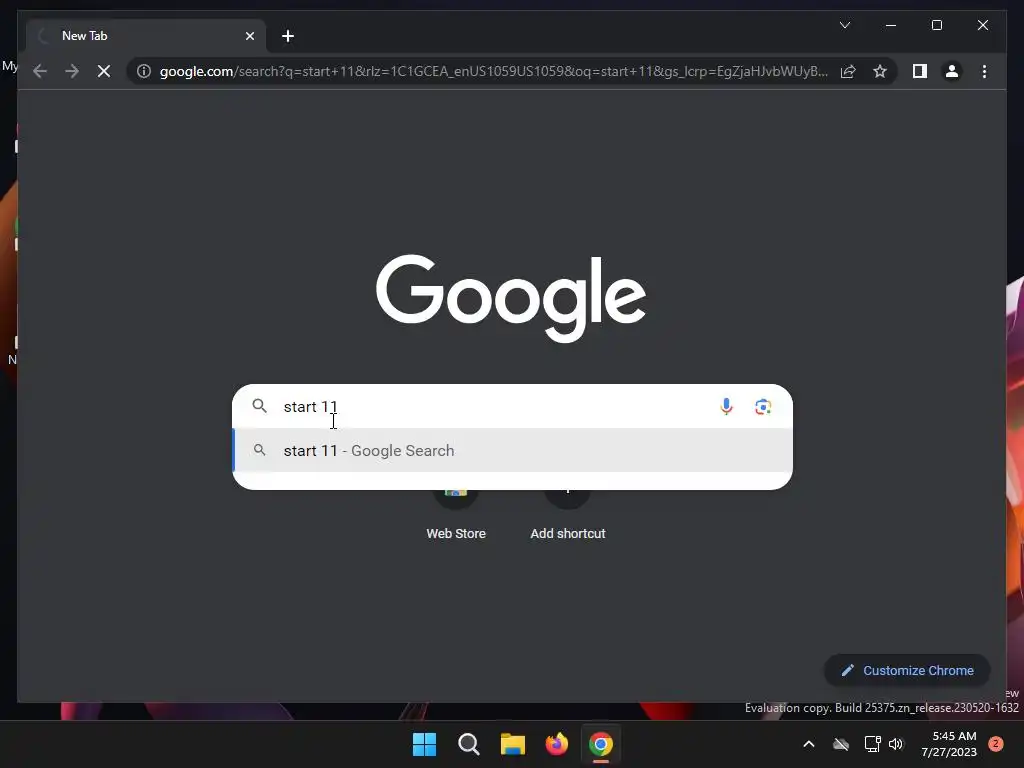The image size is (1024, 768).
Task: Open search tabs chevron in title bar
Action: [x=844, y=25]
